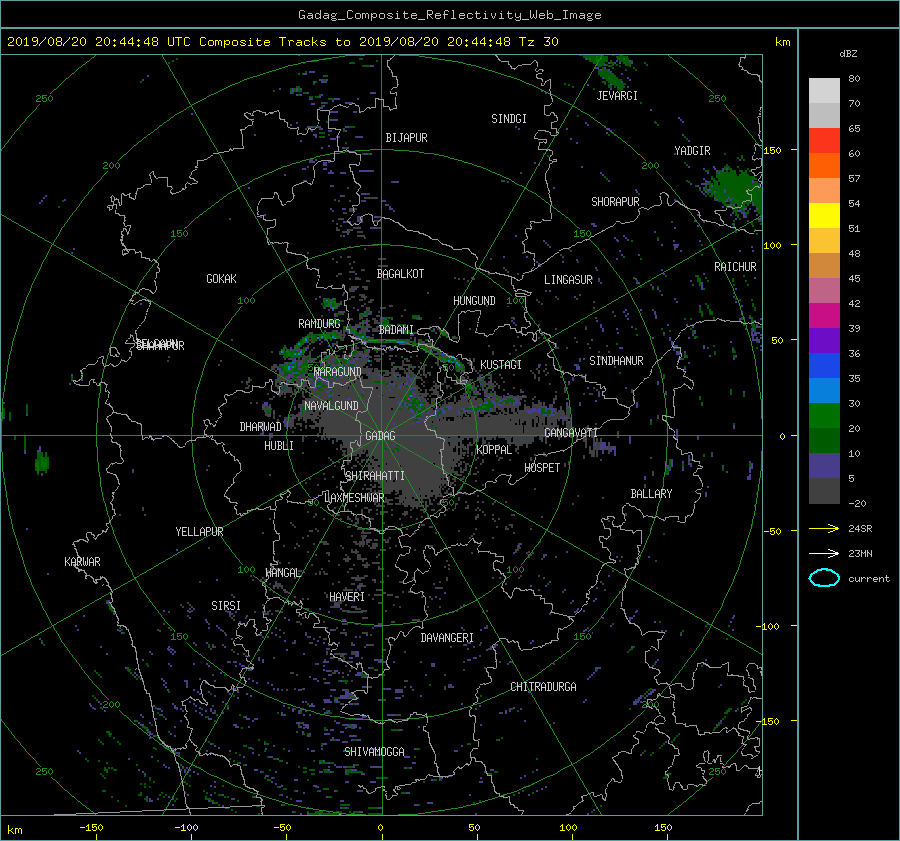The image size is (900, 841).
Task: Click the NARAGUND city label
Action: [338, 372]
